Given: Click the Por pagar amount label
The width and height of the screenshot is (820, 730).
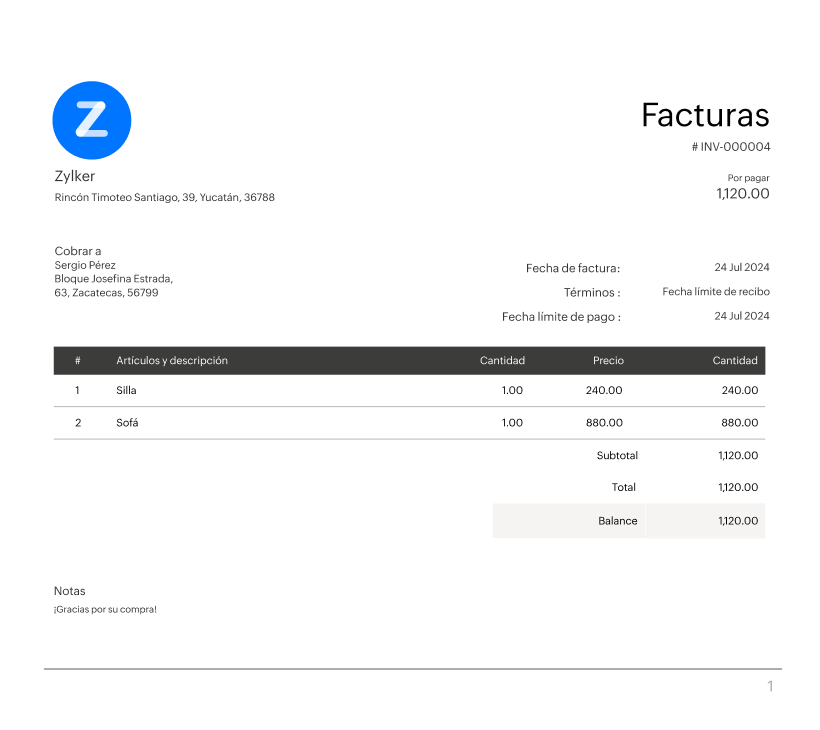Looking at the screenshot, I should click(748, 178).
